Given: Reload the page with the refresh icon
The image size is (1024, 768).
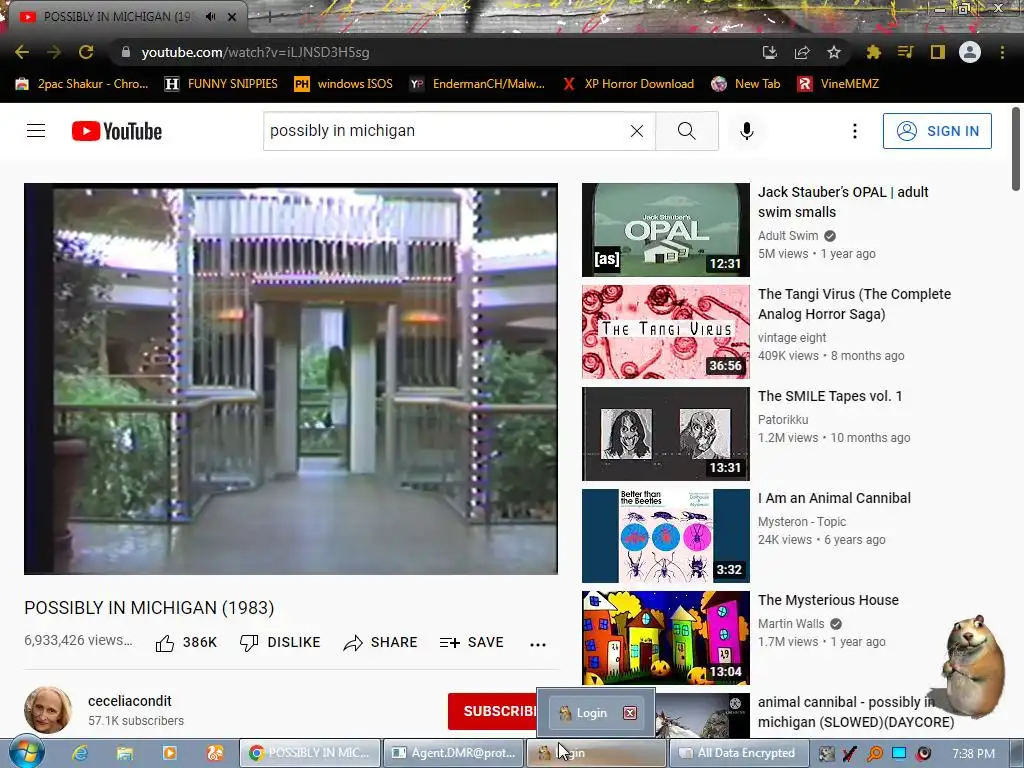Looking at the screenshot, I should [86, 52].
